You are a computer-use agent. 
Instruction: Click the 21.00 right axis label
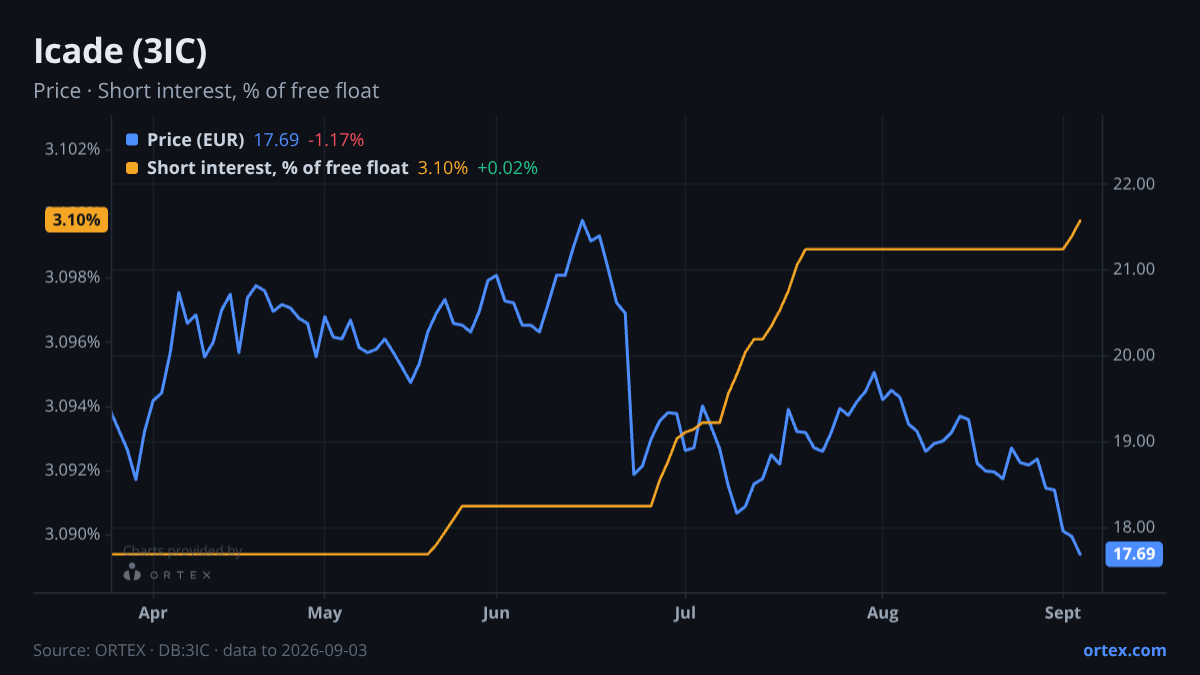[x=1133, y=269]
